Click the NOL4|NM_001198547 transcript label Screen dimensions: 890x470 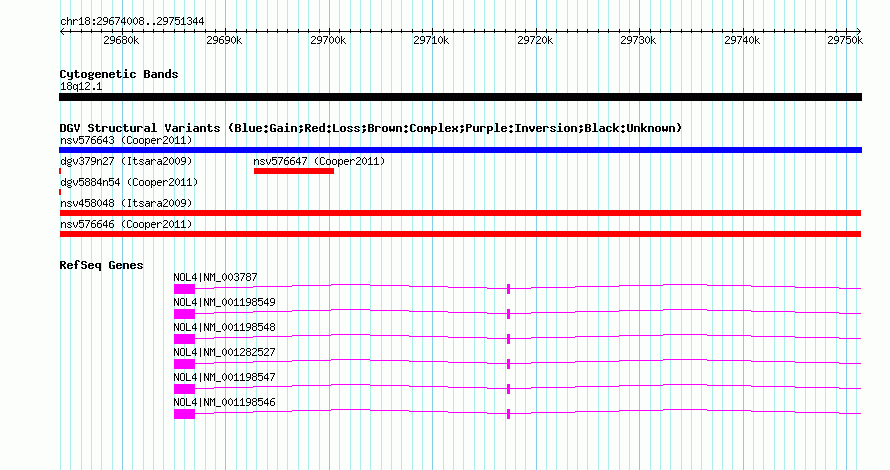tap(224, 377)
